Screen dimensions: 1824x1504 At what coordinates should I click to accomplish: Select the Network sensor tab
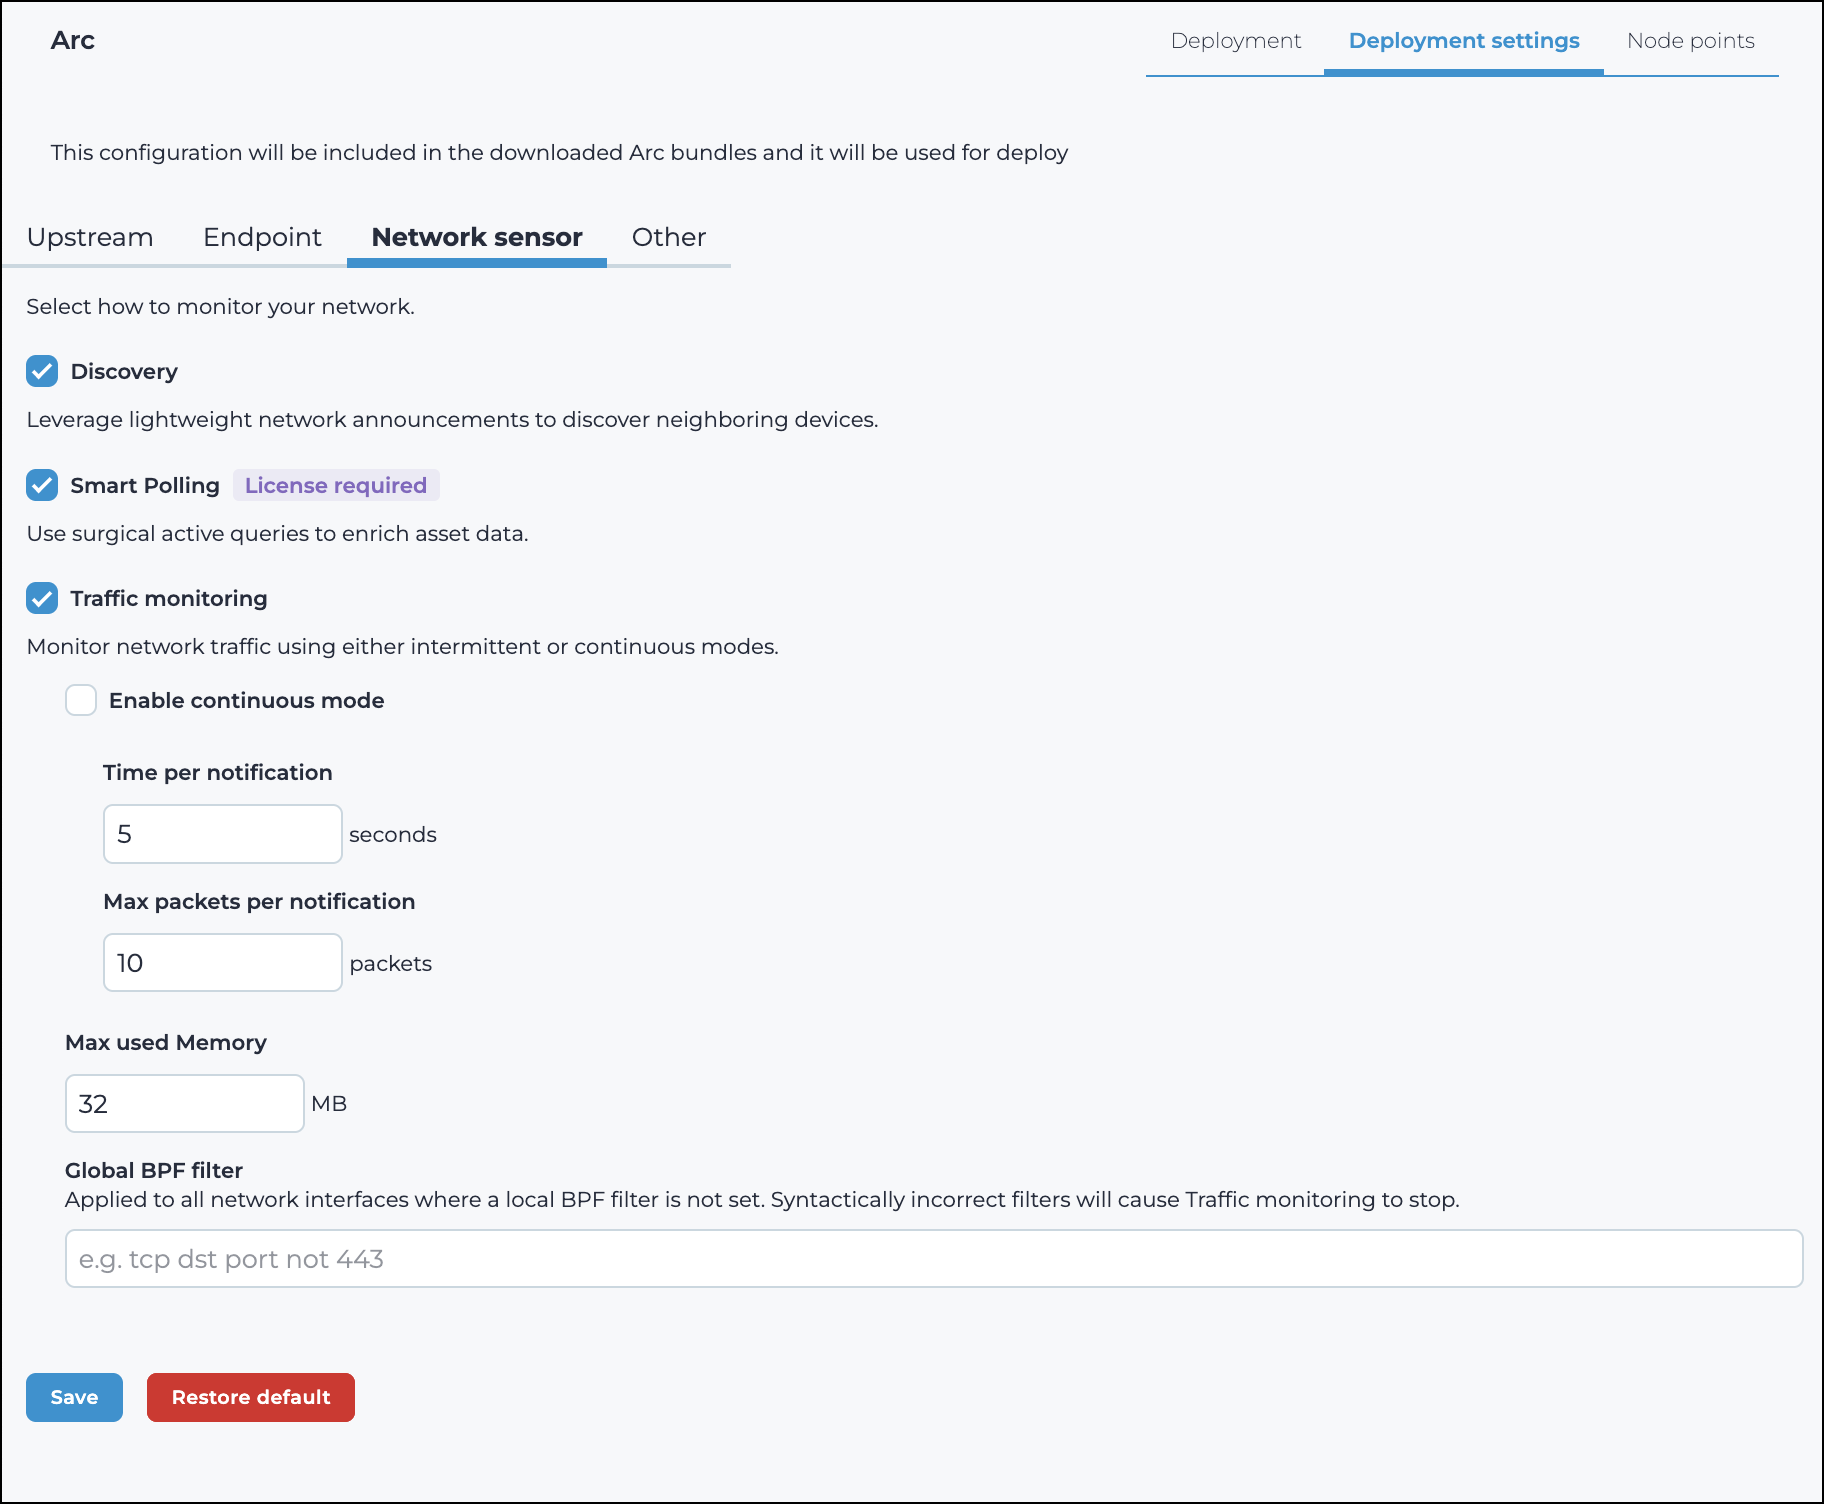coord(476,237)
